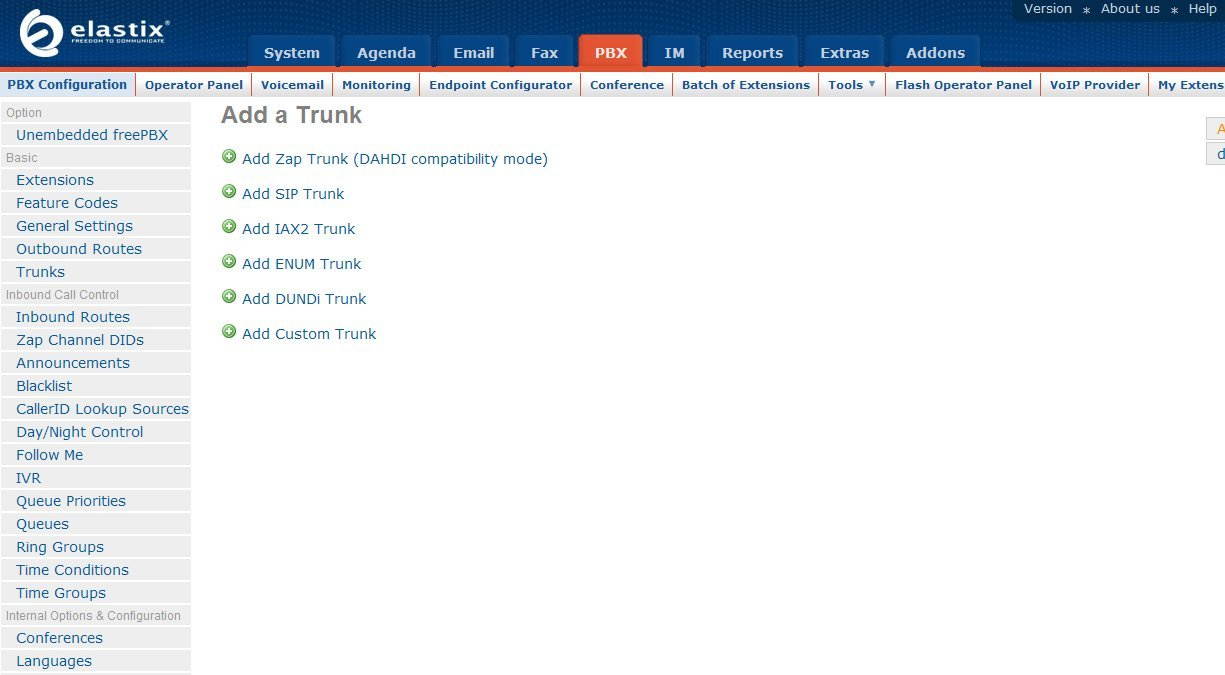Open the Tools dropdown menu
The image size is (1225, 675).
tap(850, 85)
